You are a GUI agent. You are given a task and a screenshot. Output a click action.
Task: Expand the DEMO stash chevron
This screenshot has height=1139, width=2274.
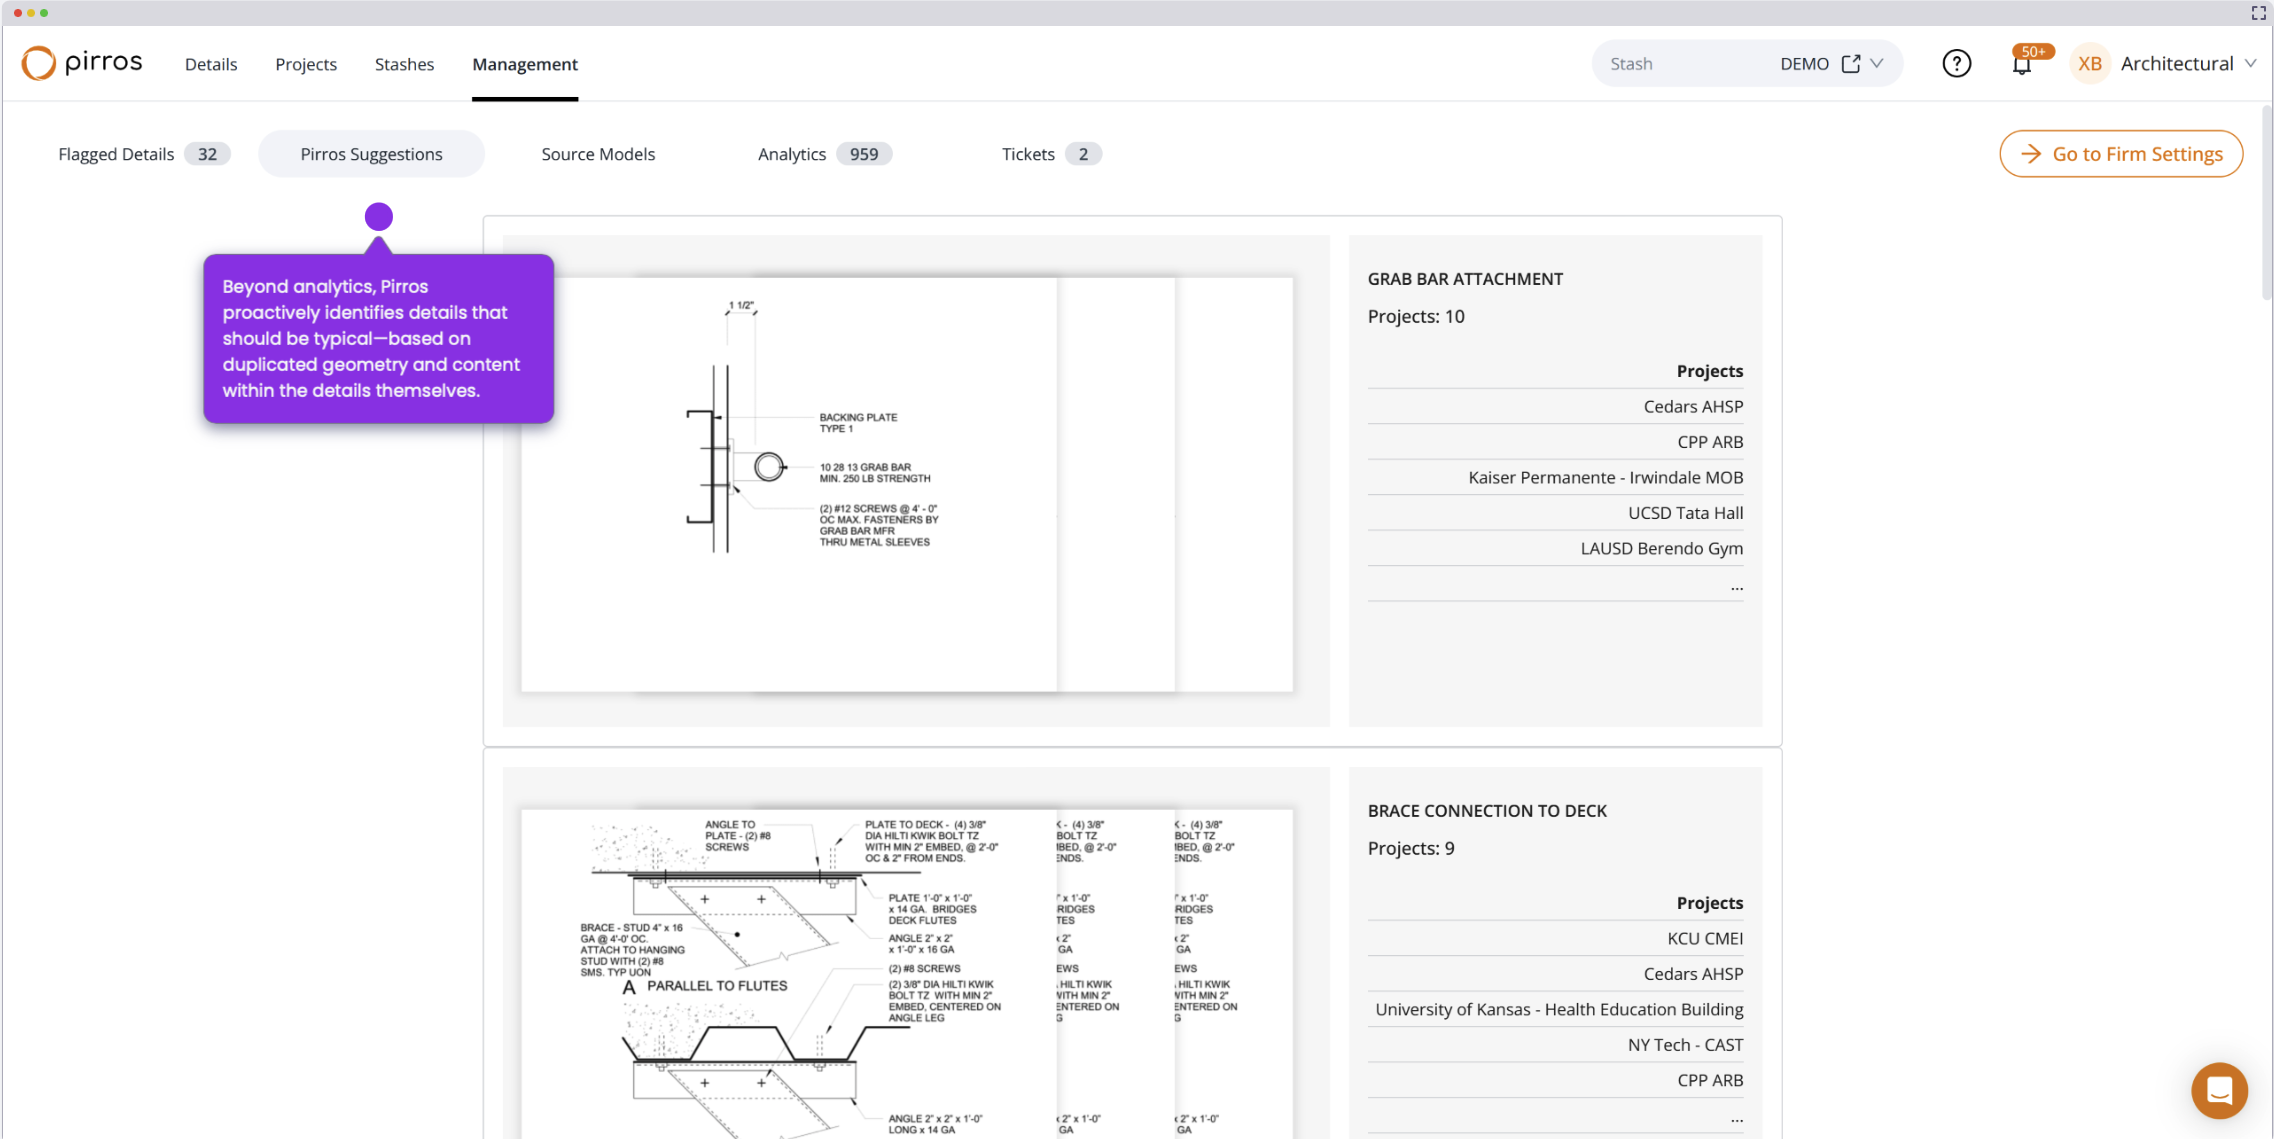point(1877,64)
